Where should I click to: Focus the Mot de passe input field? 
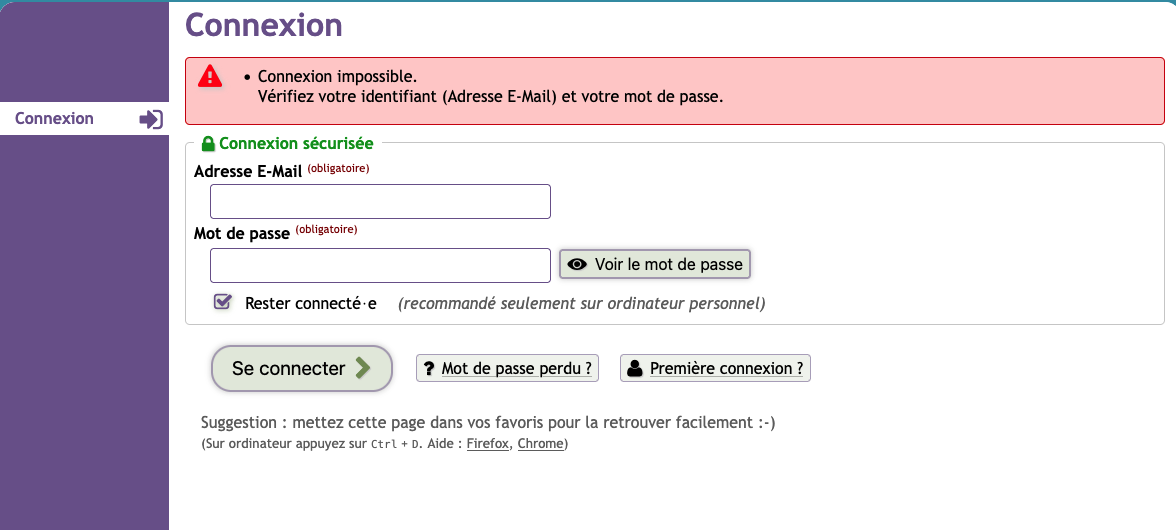[x=380, y=265]
